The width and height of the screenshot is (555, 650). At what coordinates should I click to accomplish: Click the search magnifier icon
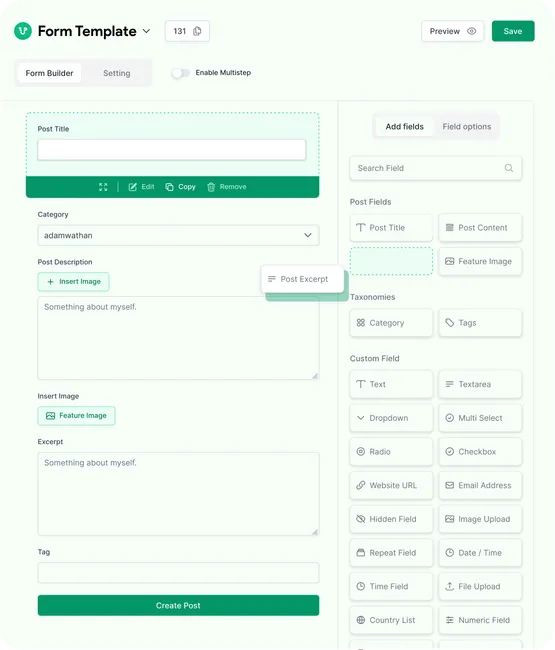(509, 168)
